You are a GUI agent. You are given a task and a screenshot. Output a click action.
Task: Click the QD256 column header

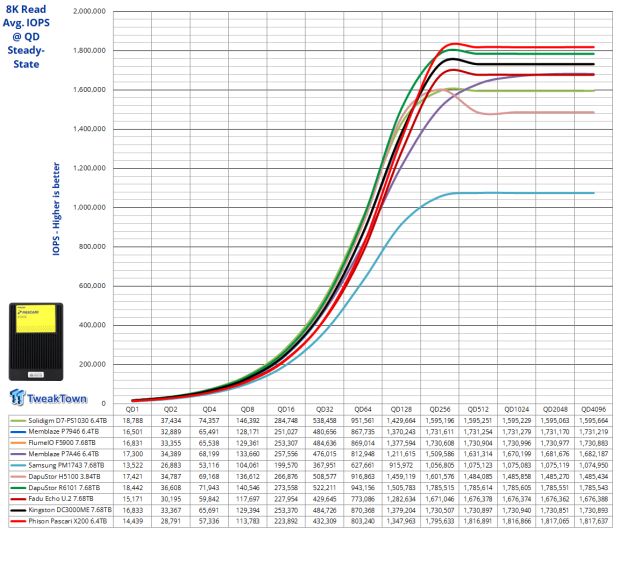click(x=440, y=409)
